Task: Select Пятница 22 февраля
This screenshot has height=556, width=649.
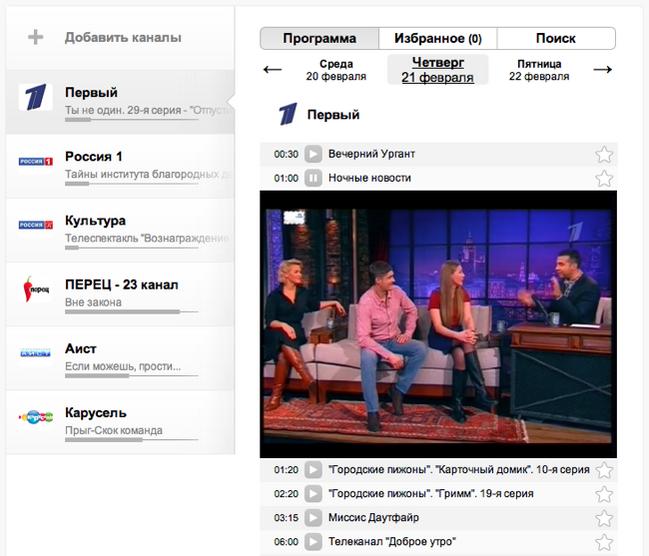Action: click(x=539, y=70)
